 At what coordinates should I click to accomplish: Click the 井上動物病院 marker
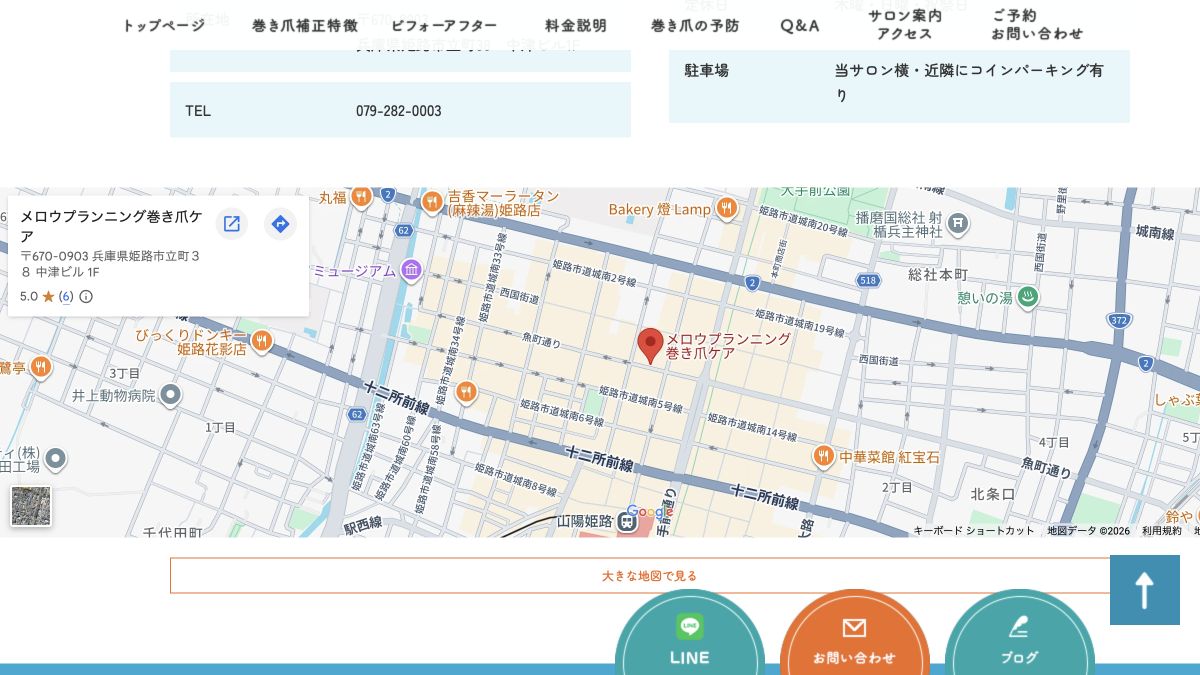click(171, 395)
